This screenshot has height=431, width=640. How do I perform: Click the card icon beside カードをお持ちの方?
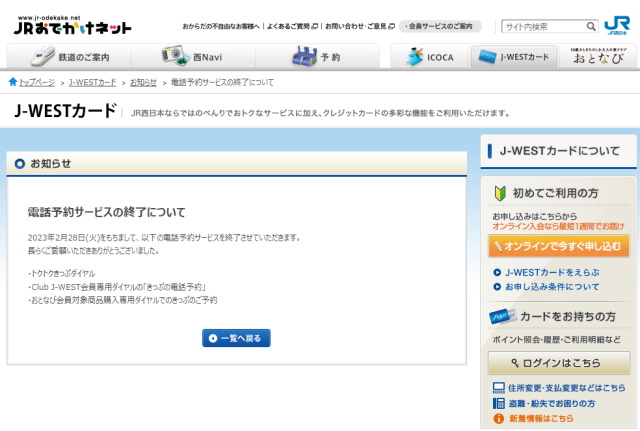(502, 316)
